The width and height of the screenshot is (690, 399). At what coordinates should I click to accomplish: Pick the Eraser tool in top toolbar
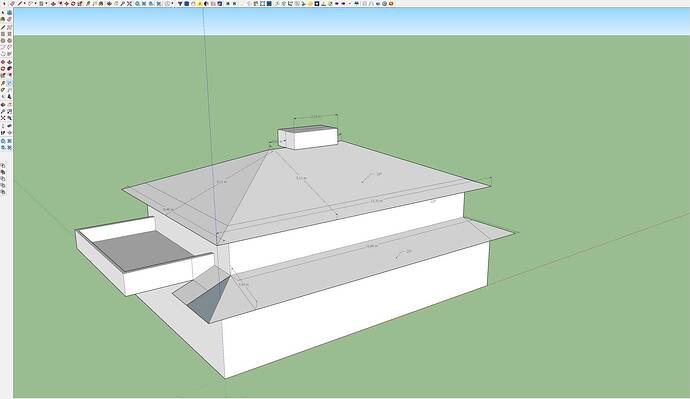coord(12,4)
